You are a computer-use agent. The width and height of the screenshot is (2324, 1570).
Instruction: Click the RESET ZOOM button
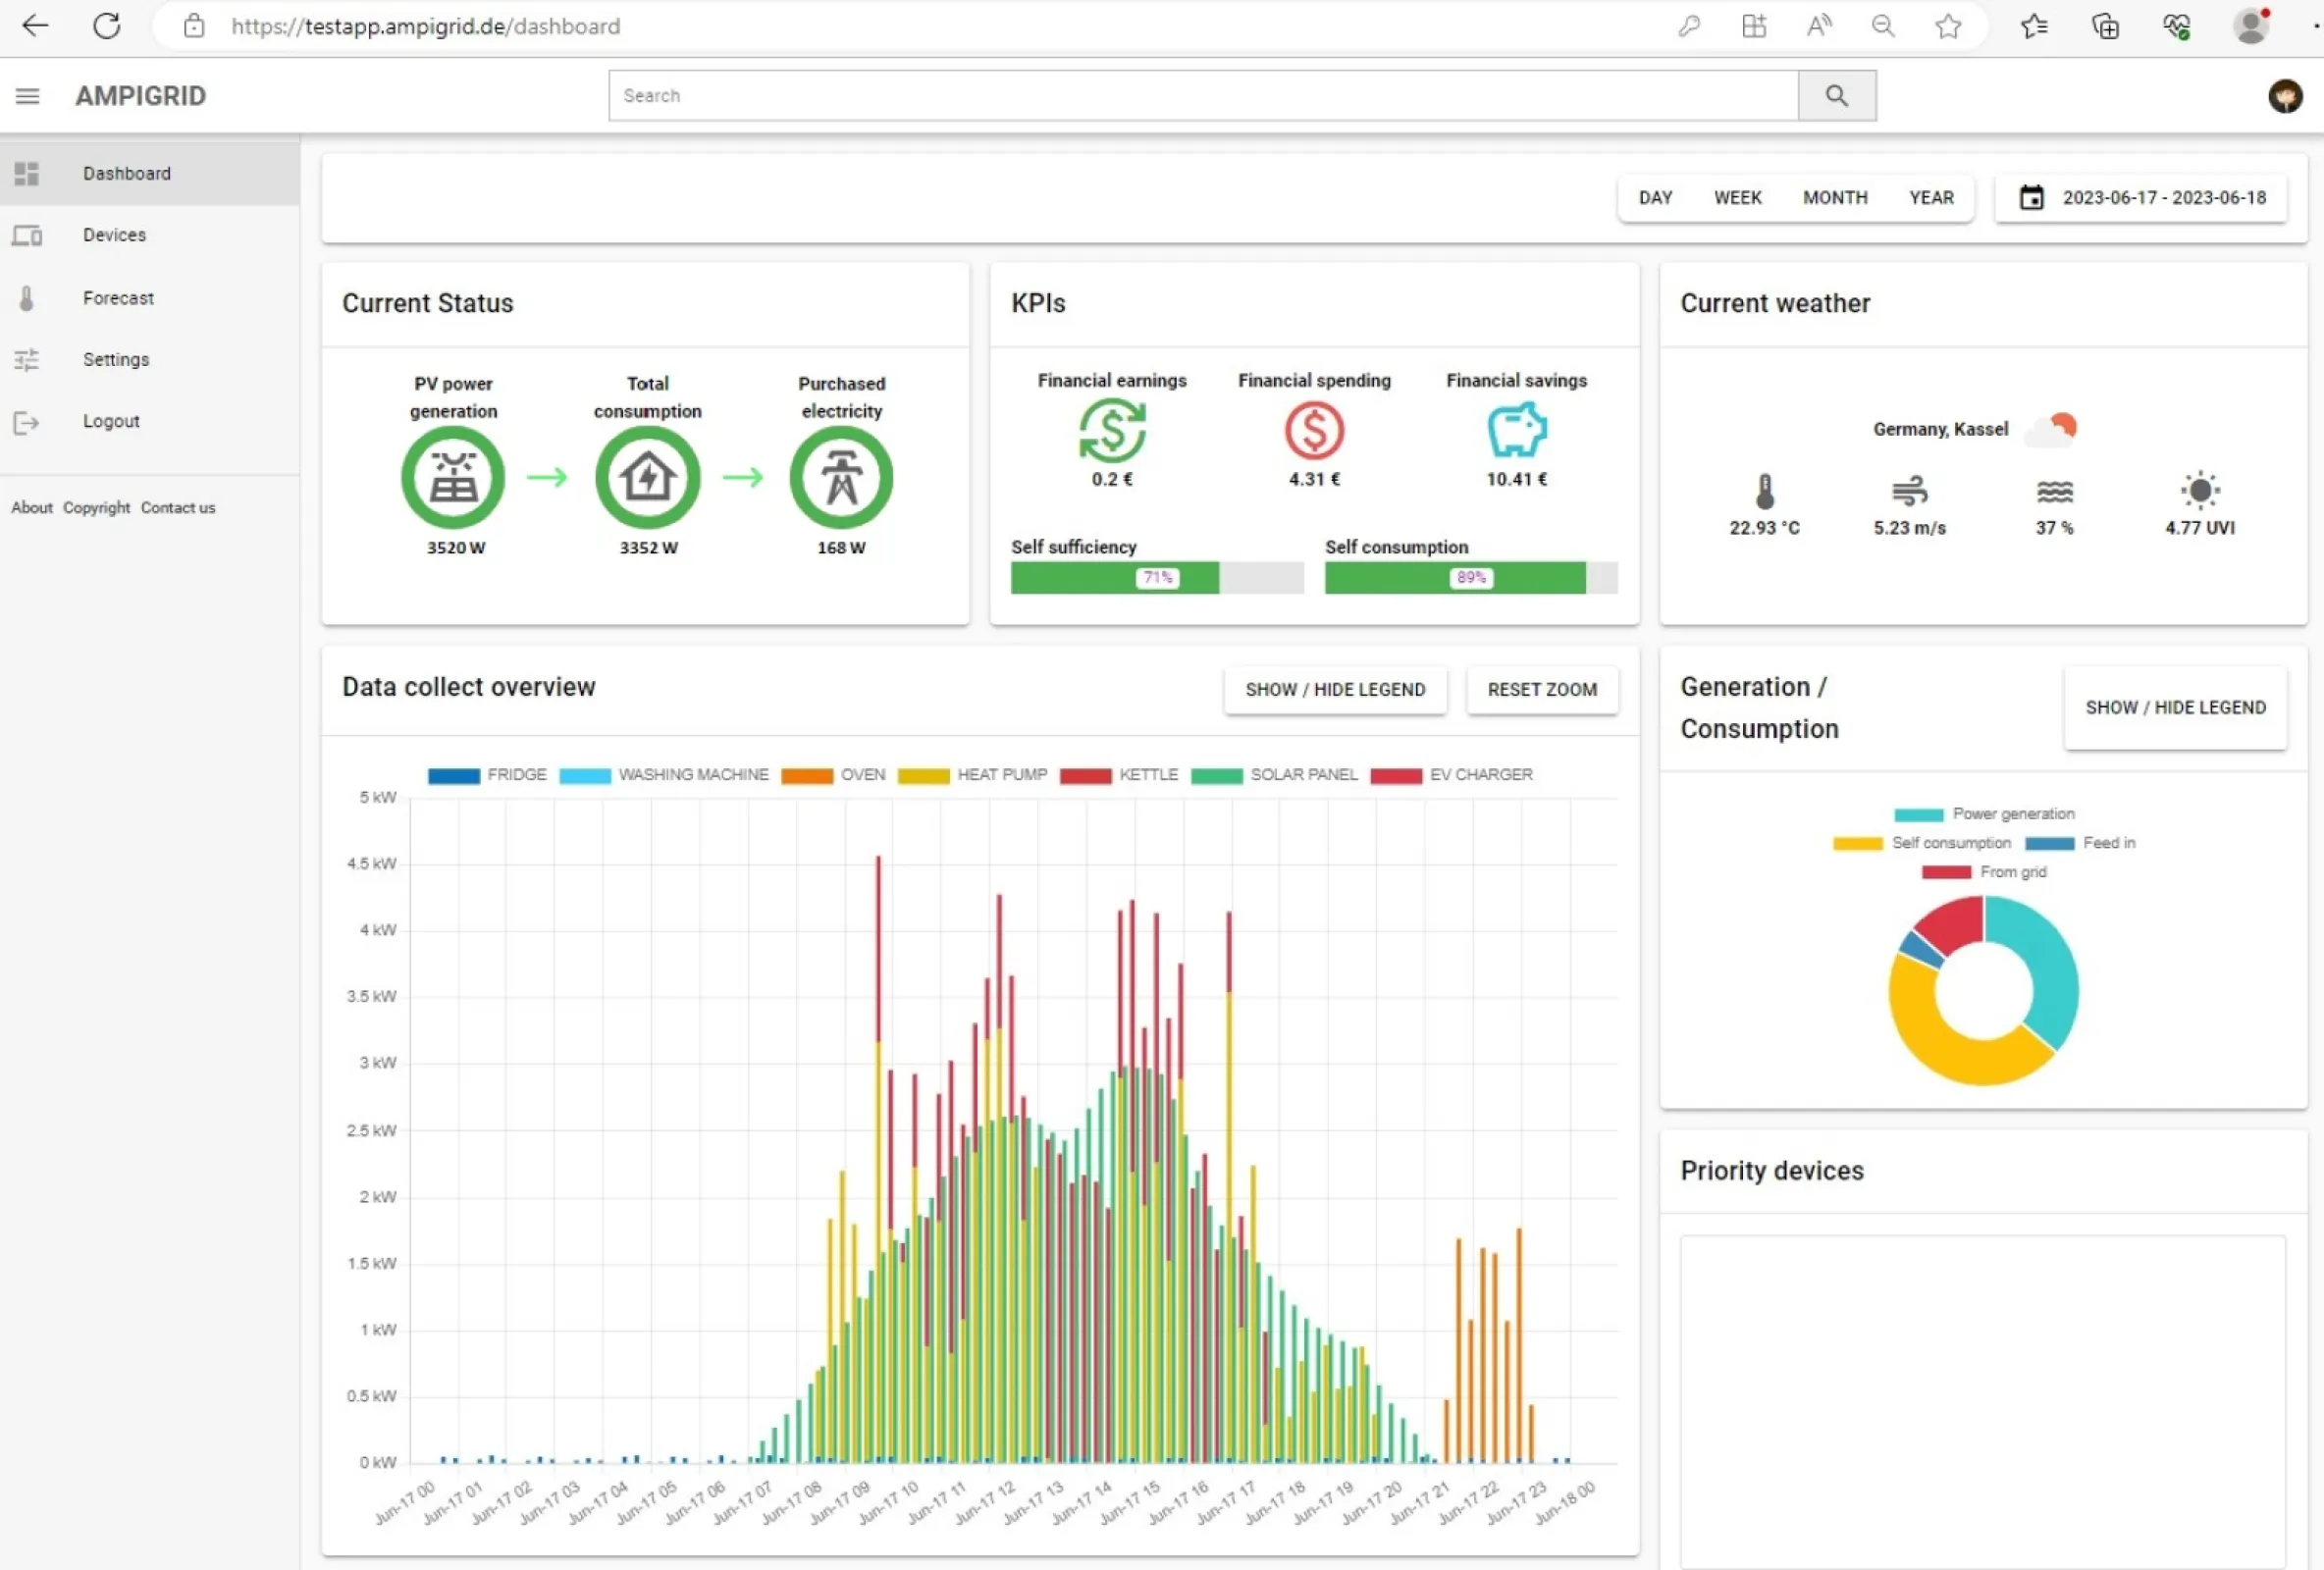pos(1541,690)
